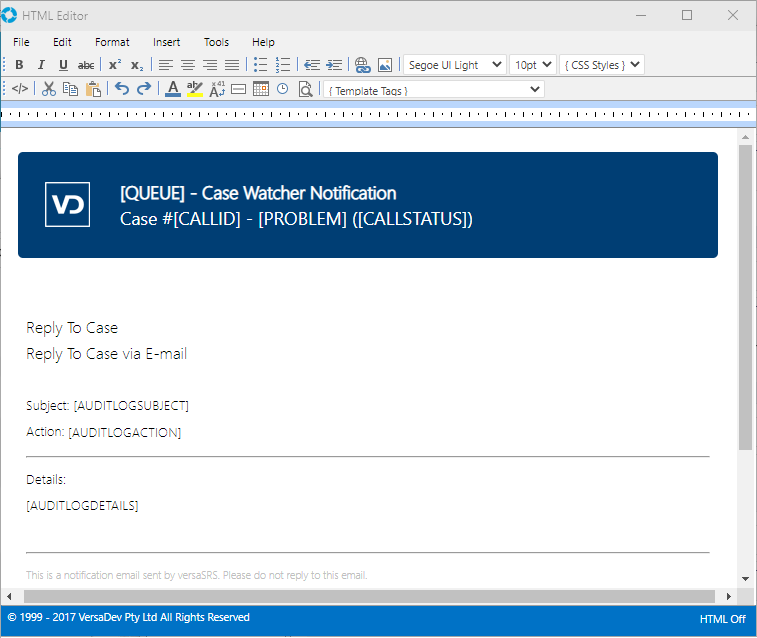Click the insert image icon
The image size is (757, 638).
pos(384,65)
